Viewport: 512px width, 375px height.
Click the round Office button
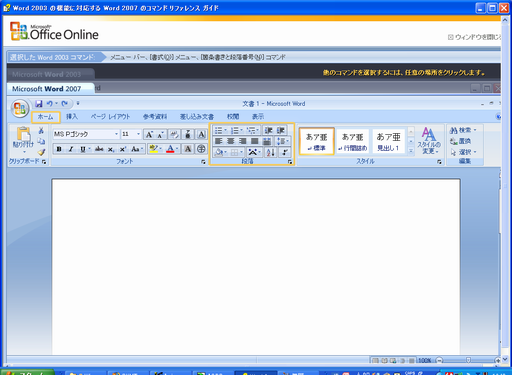pos(19,108)
